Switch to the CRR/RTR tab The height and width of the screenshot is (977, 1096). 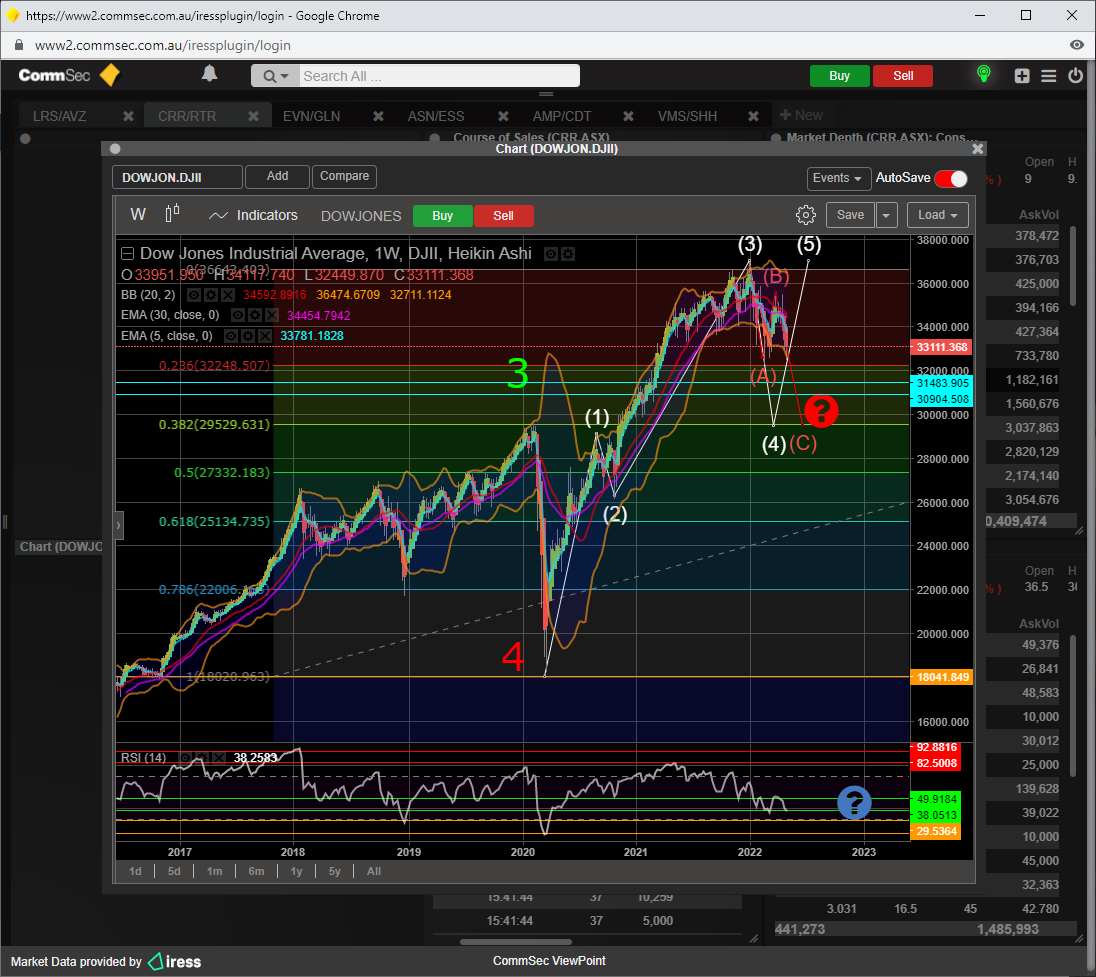pos(187,116)
